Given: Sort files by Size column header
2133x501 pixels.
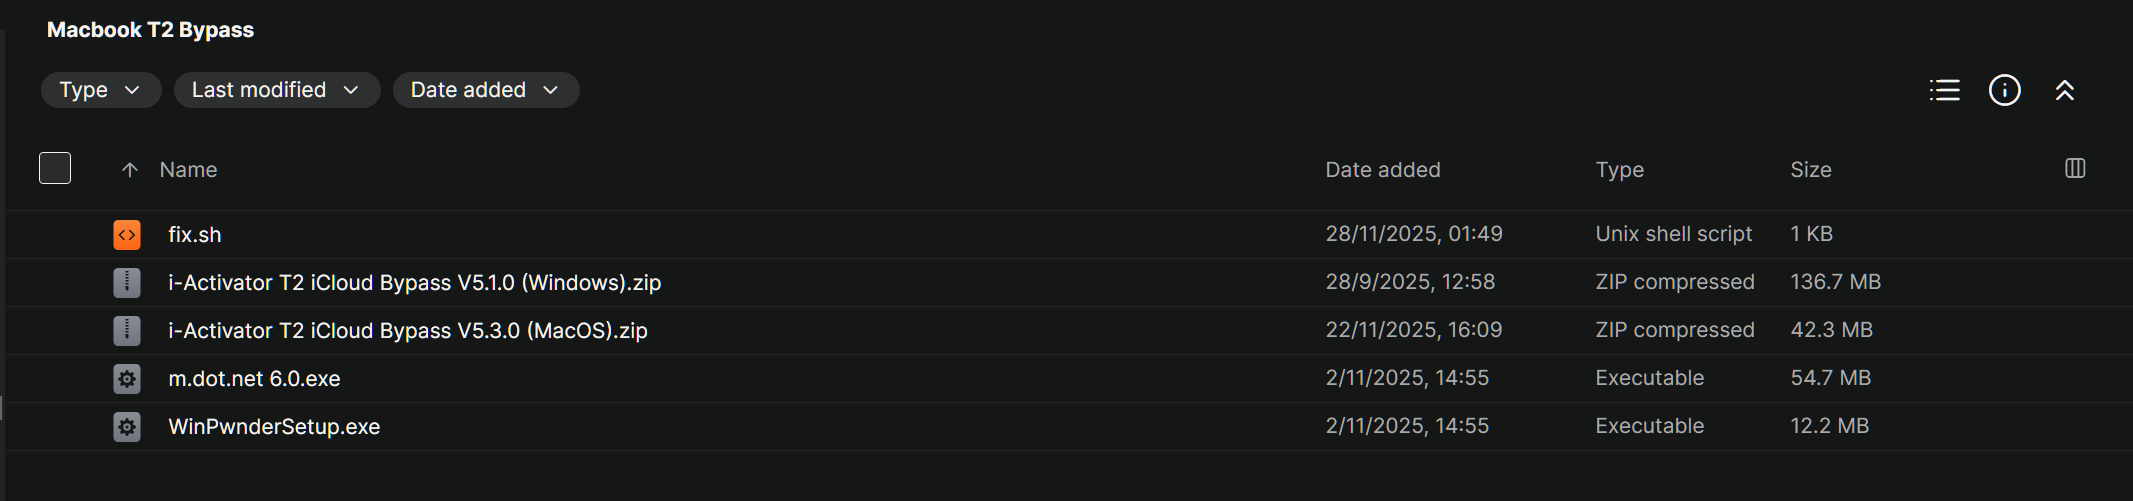Looking at the screenshot, I should coord(1810,170).
